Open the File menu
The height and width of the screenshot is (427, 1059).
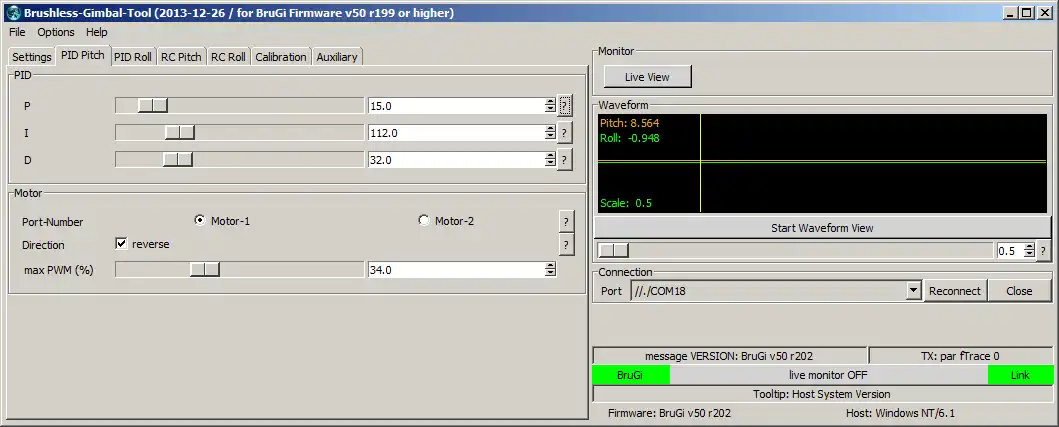pyautogui.click(x=17, y=32)
